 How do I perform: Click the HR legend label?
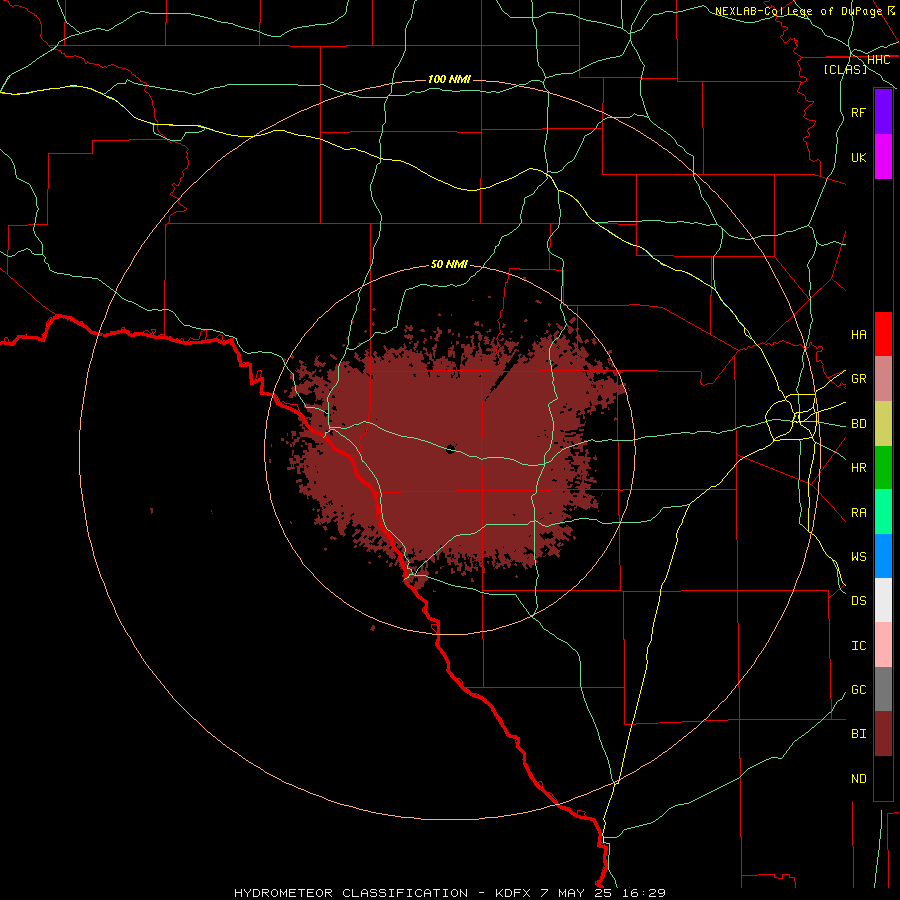tap(858, 468)
